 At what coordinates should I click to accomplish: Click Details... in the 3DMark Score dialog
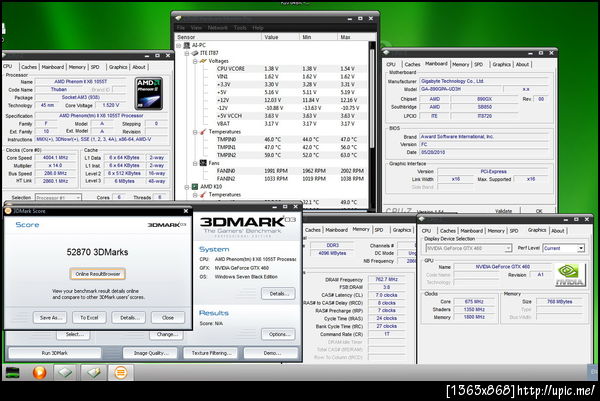pyautogui.click(x=130, y=318)
